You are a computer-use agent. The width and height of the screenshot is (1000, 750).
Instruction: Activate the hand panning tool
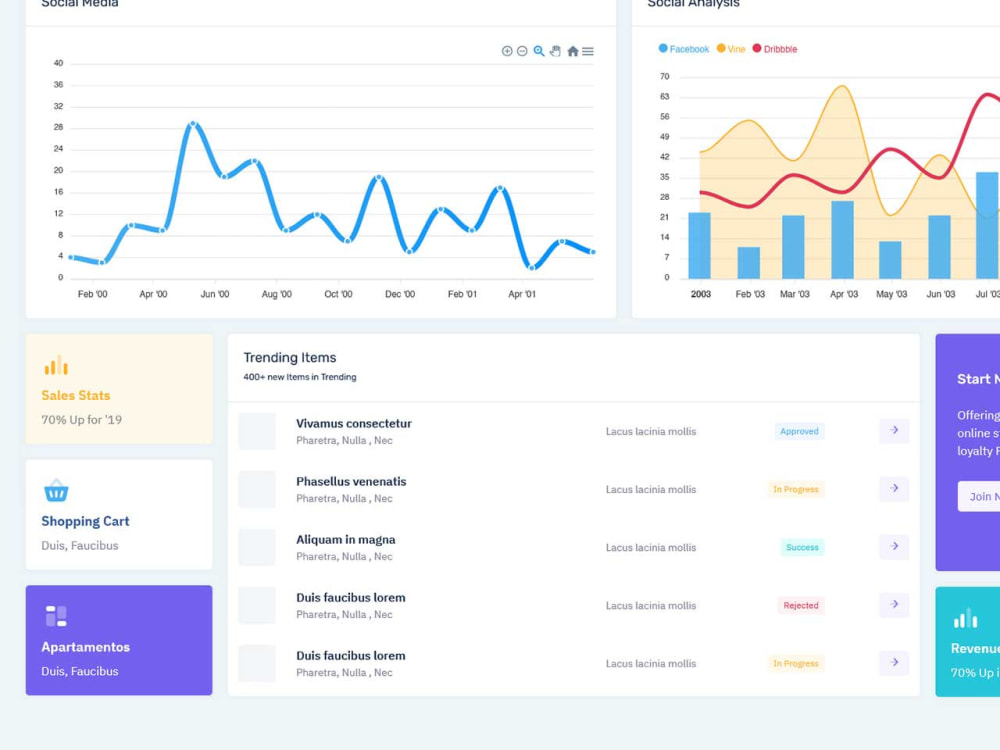pos(555,51)
